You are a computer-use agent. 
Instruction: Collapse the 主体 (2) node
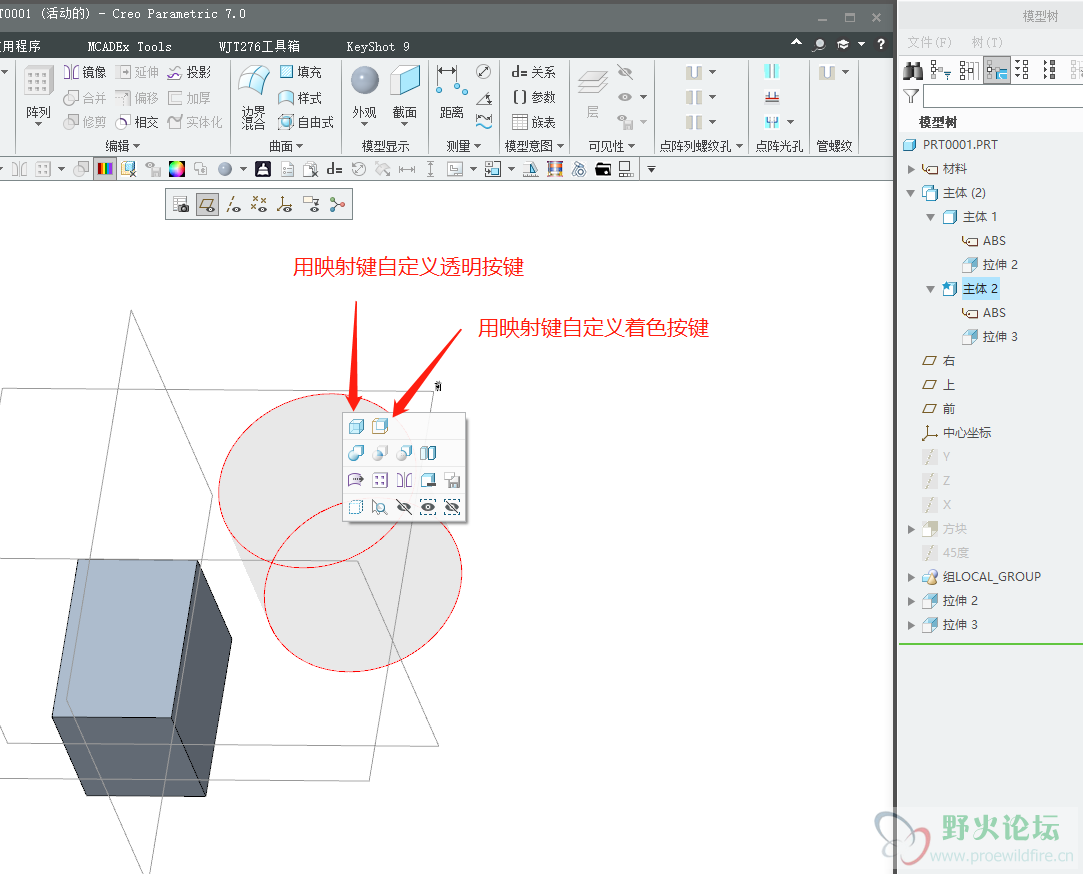tap(911, 193)
